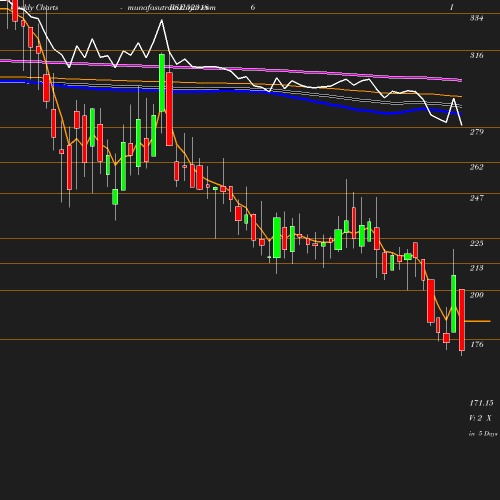Click the 225 price axis label
500x500 pixels.
pyautogui.click(x=476, y=243)
